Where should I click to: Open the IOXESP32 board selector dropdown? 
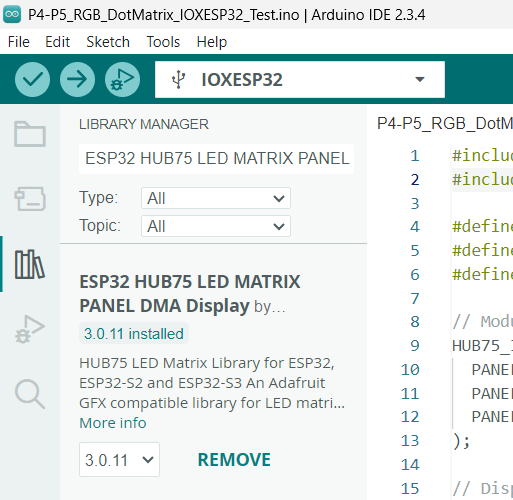click(300, 79)
